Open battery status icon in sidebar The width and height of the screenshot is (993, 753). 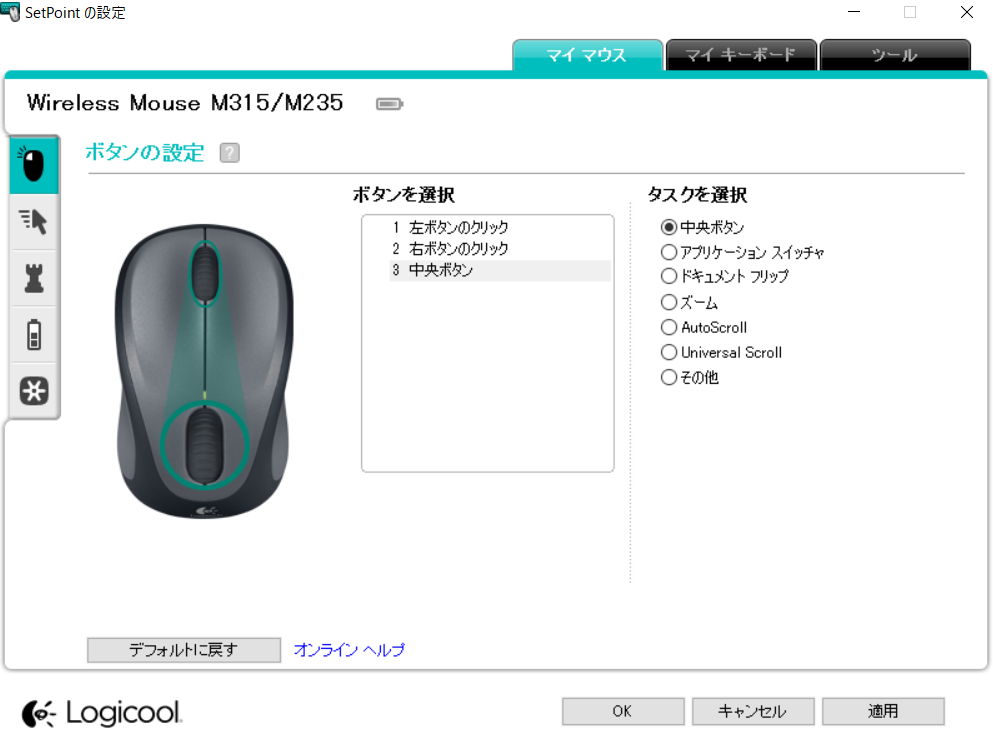[x=34, y=334]
